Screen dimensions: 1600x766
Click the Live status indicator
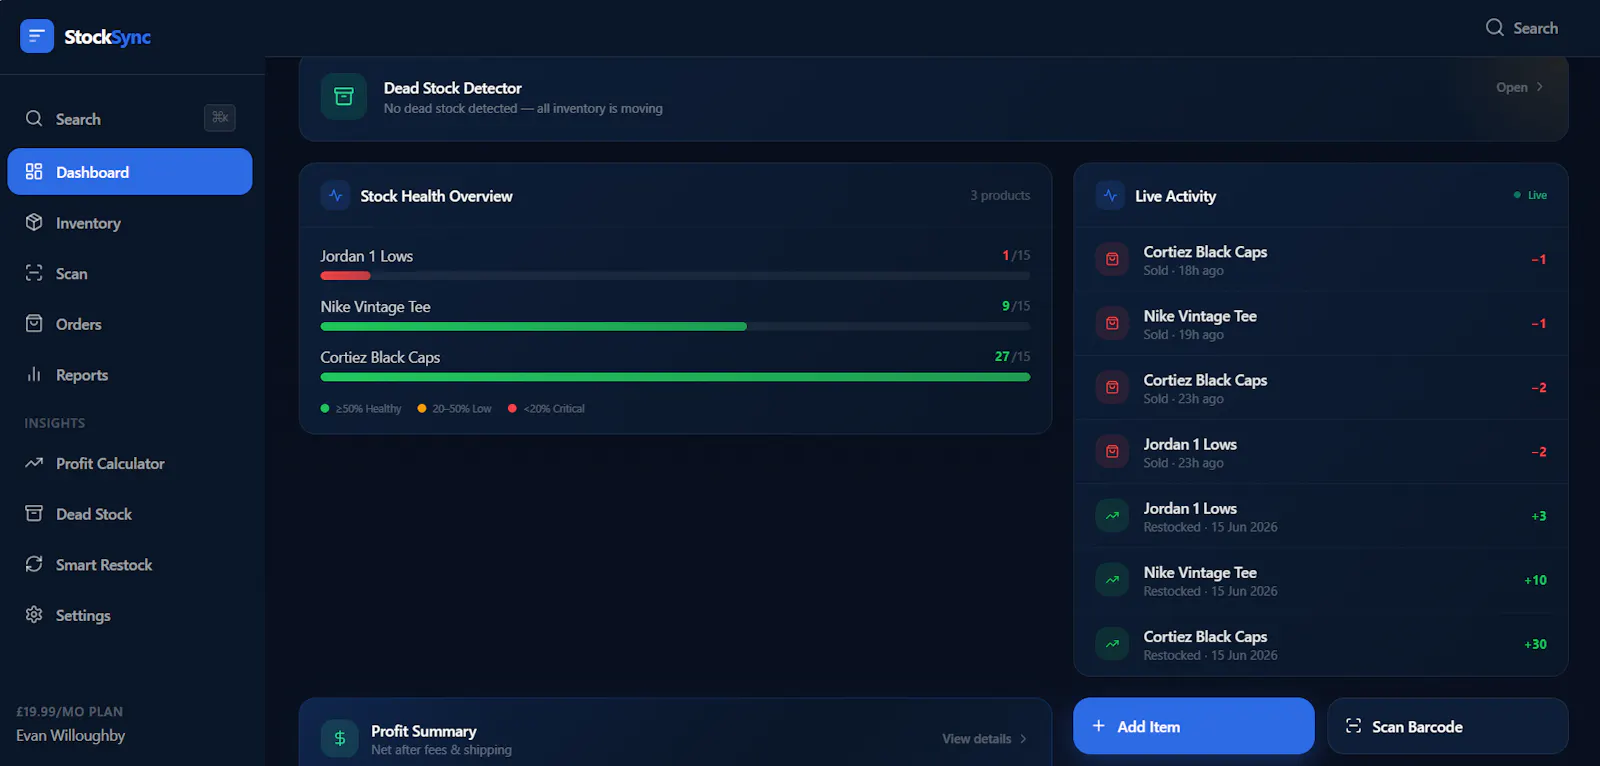point(1530,195)
